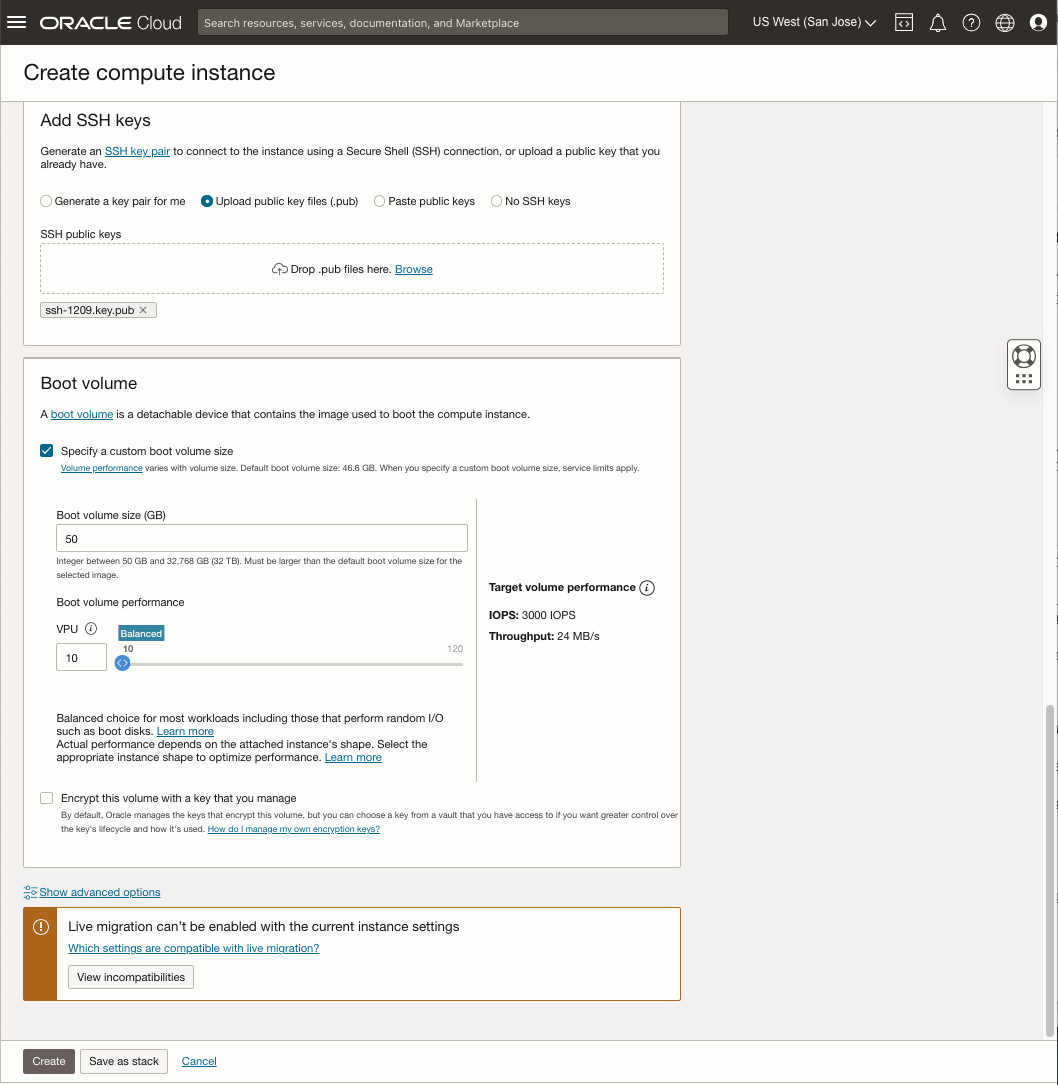Uncheck Specify a custom boot volume size
The image size is (1058, 1085).
pyautogui.click(x=46, y=450)
